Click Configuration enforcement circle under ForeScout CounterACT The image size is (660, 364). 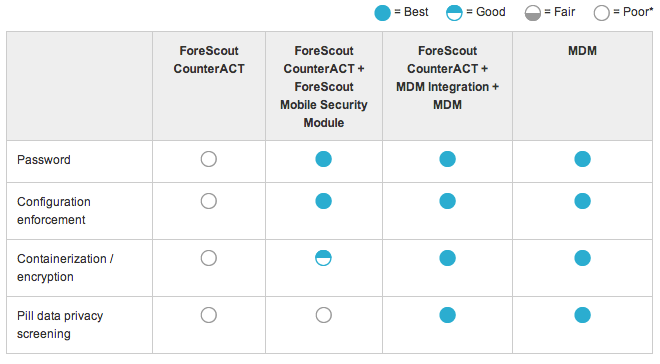209,201
